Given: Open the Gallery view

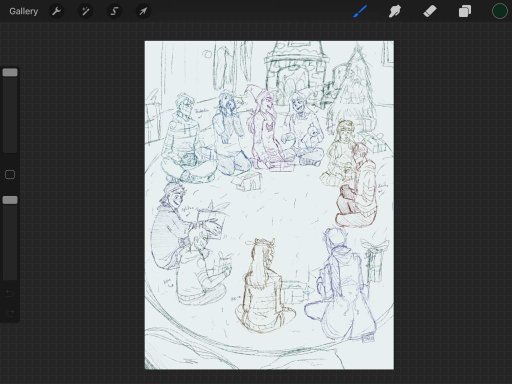Looking at the screenshot, I should tap(23, 11).
